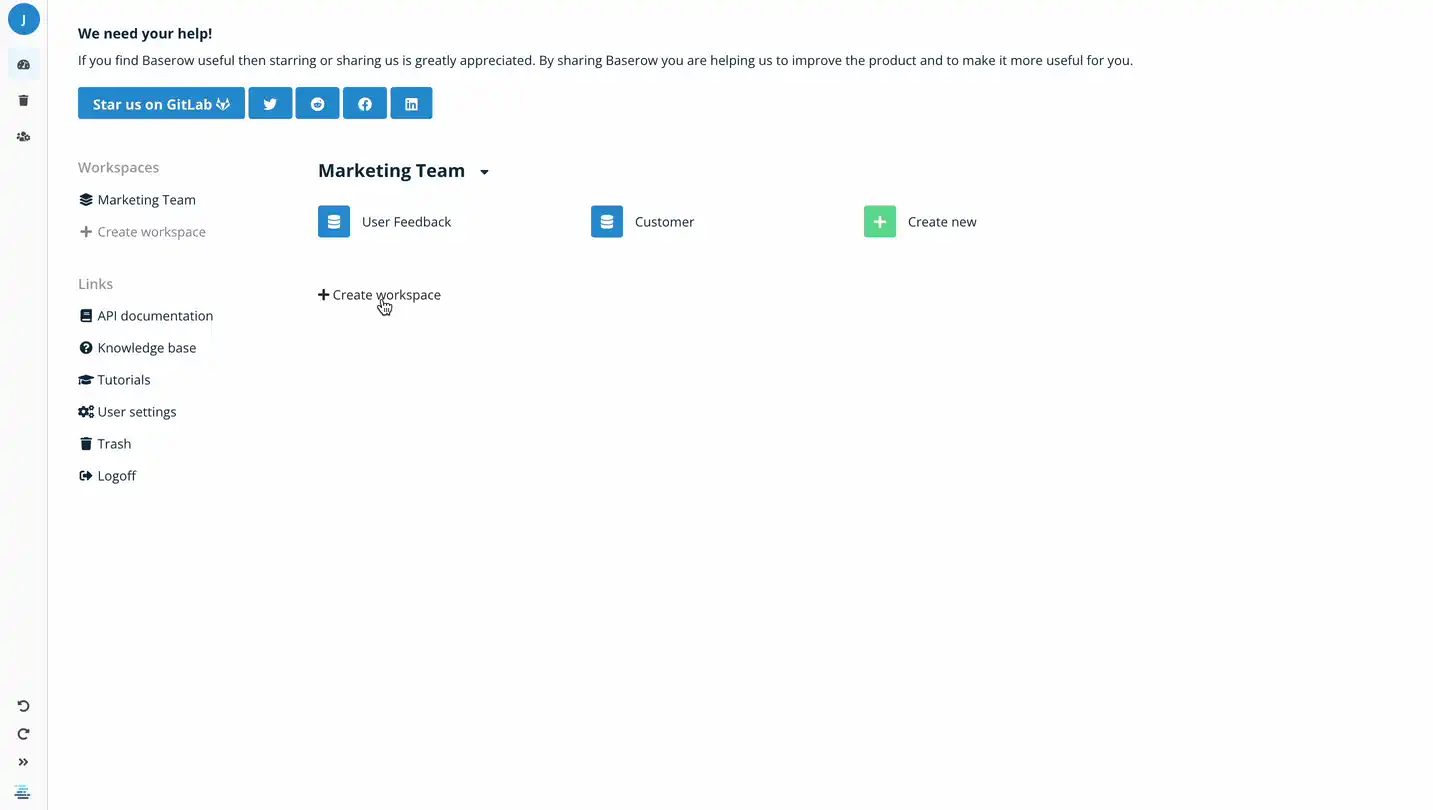This screenshot has height=810, width=1433.
Task: Open the User Feedback database icon
Action: 333,221
